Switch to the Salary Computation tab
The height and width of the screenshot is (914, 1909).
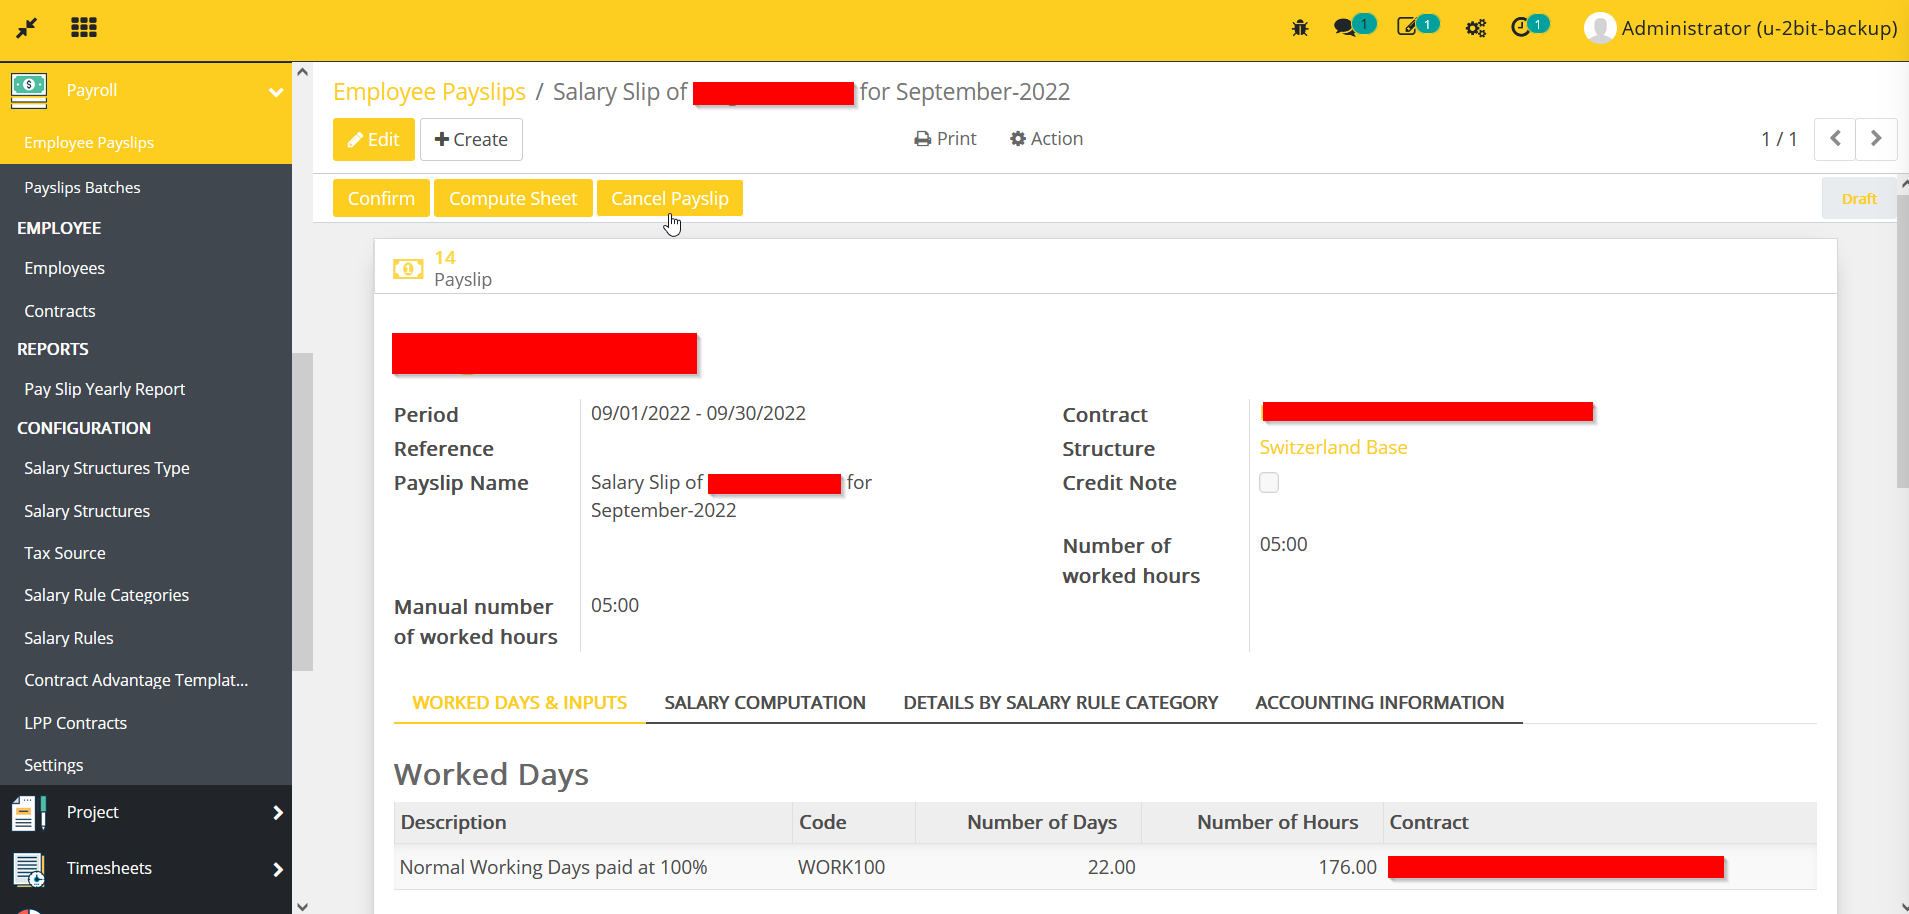[x=765, y=703]
